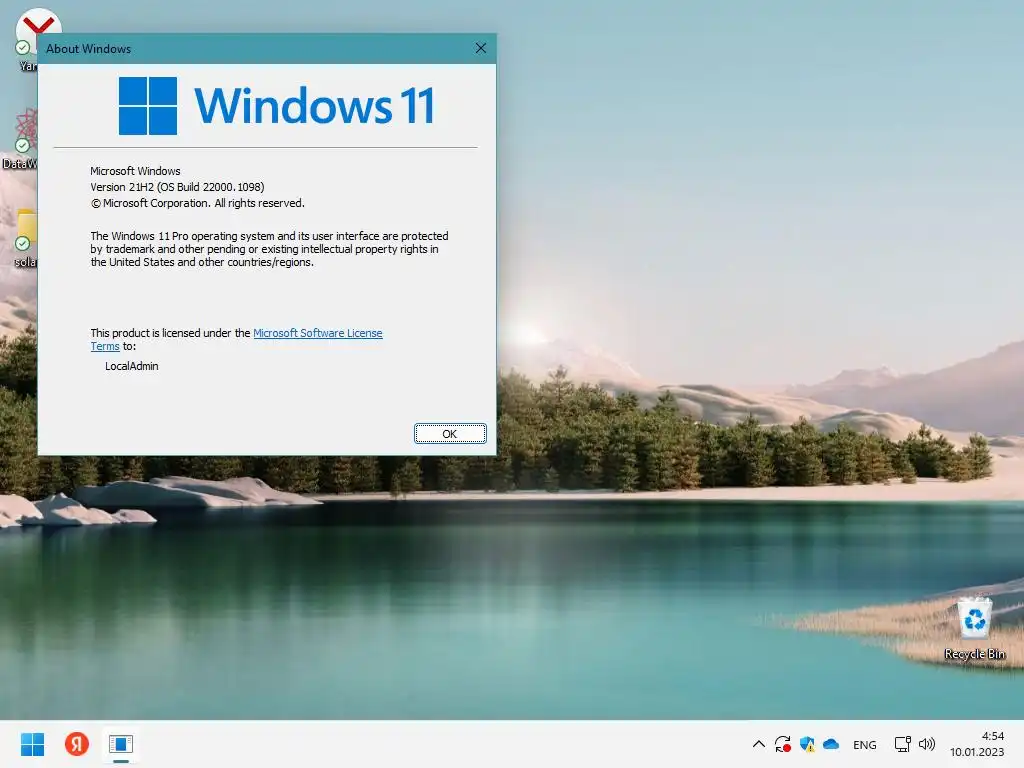Switch the ENG input language indicator

pyautogui.click(x=865, y=744)
